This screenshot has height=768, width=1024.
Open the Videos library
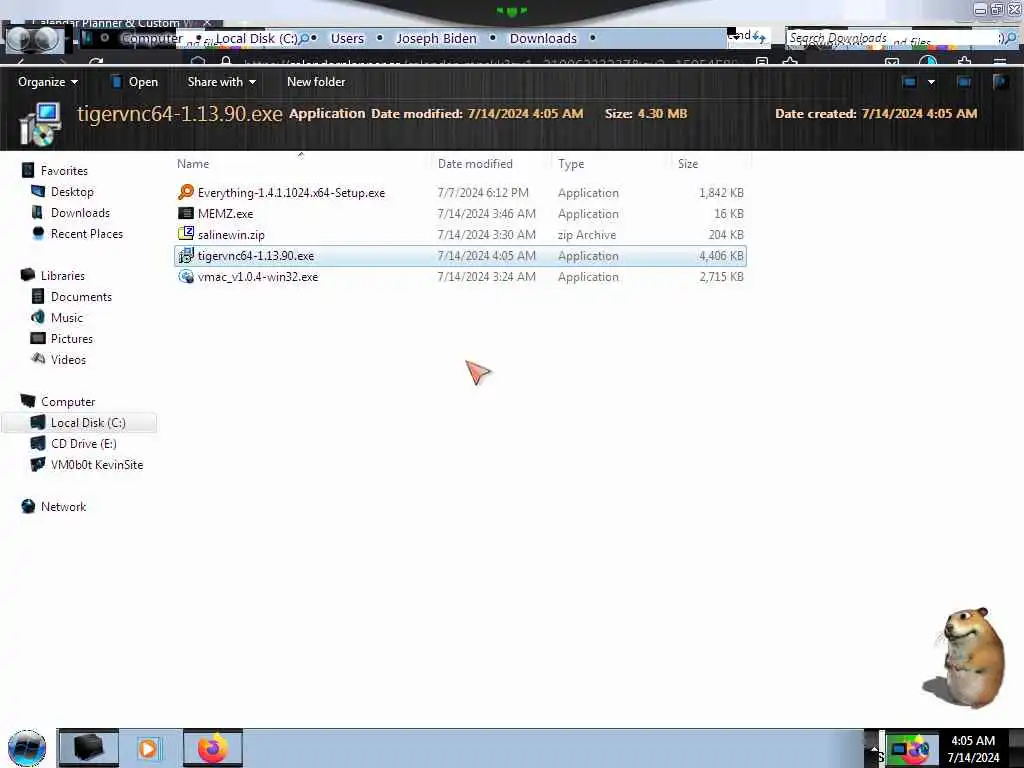[x=68, y=359]
